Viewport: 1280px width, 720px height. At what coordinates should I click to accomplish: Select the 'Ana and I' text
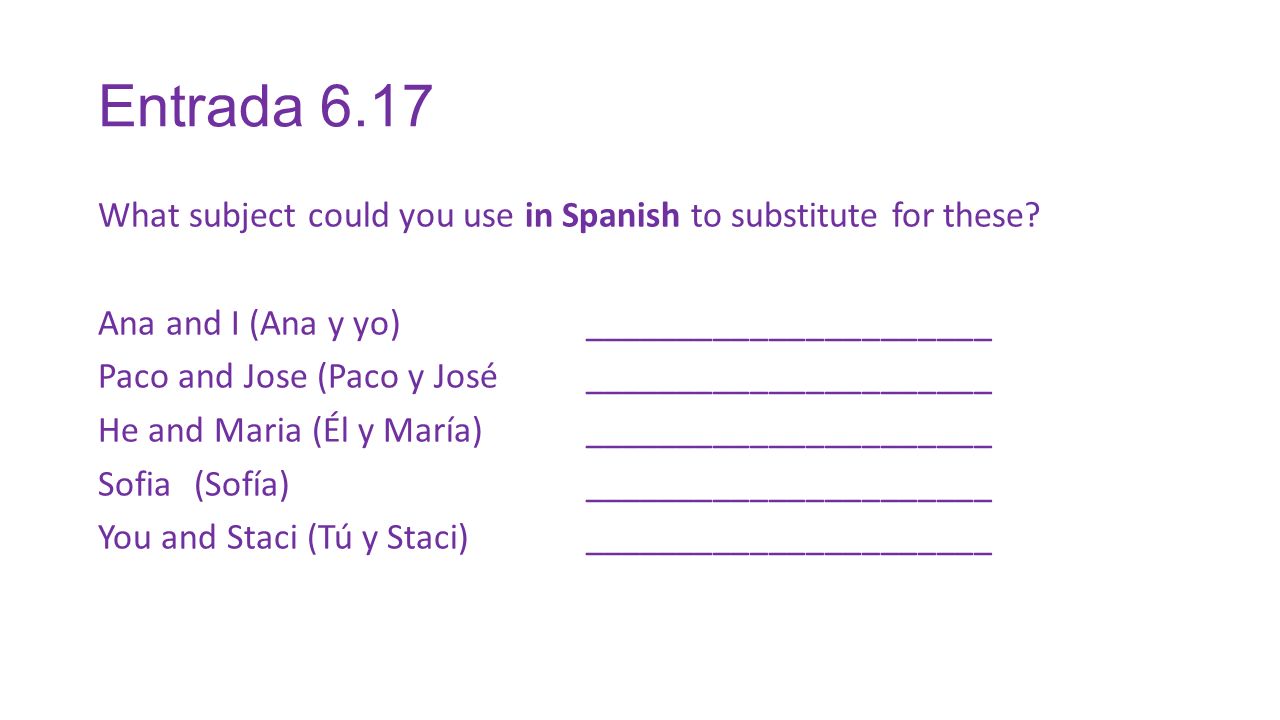coord(169,324)
